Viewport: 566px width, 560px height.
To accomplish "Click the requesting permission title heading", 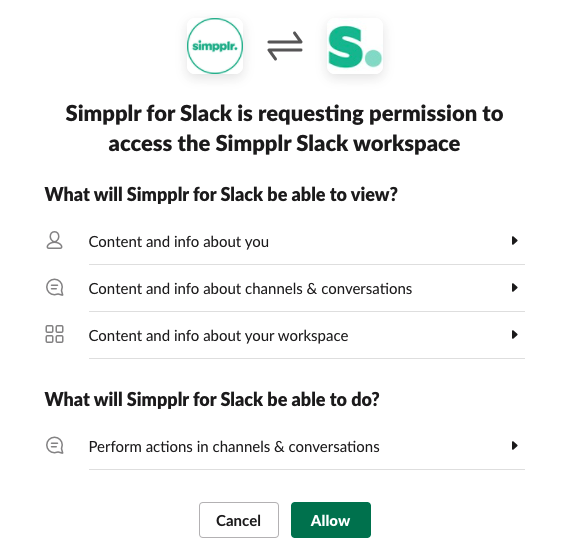I will [284, 129].
